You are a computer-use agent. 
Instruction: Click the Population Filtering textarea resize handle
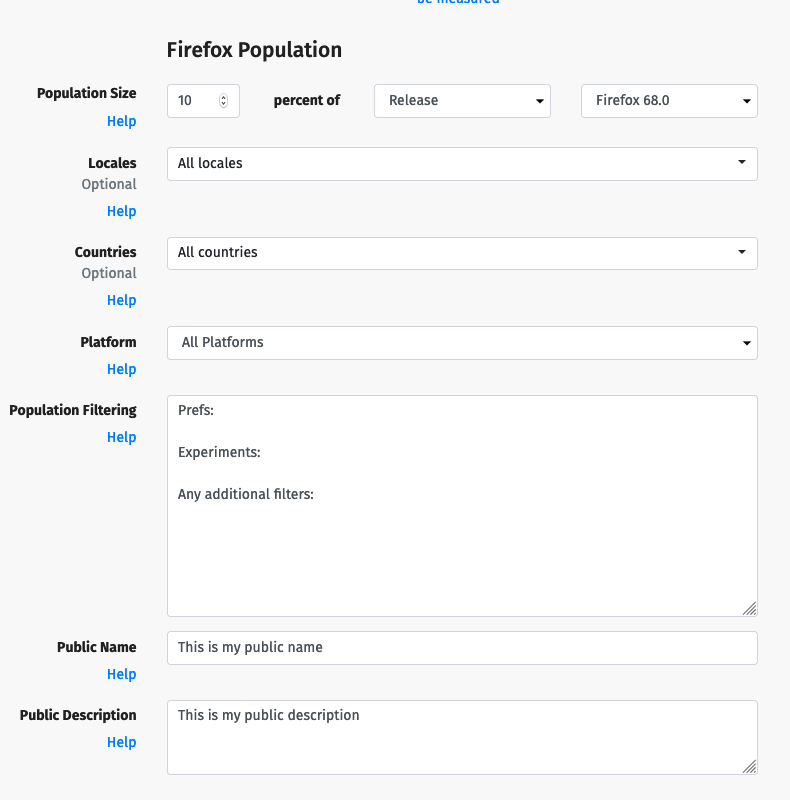[x=749, y=608]
